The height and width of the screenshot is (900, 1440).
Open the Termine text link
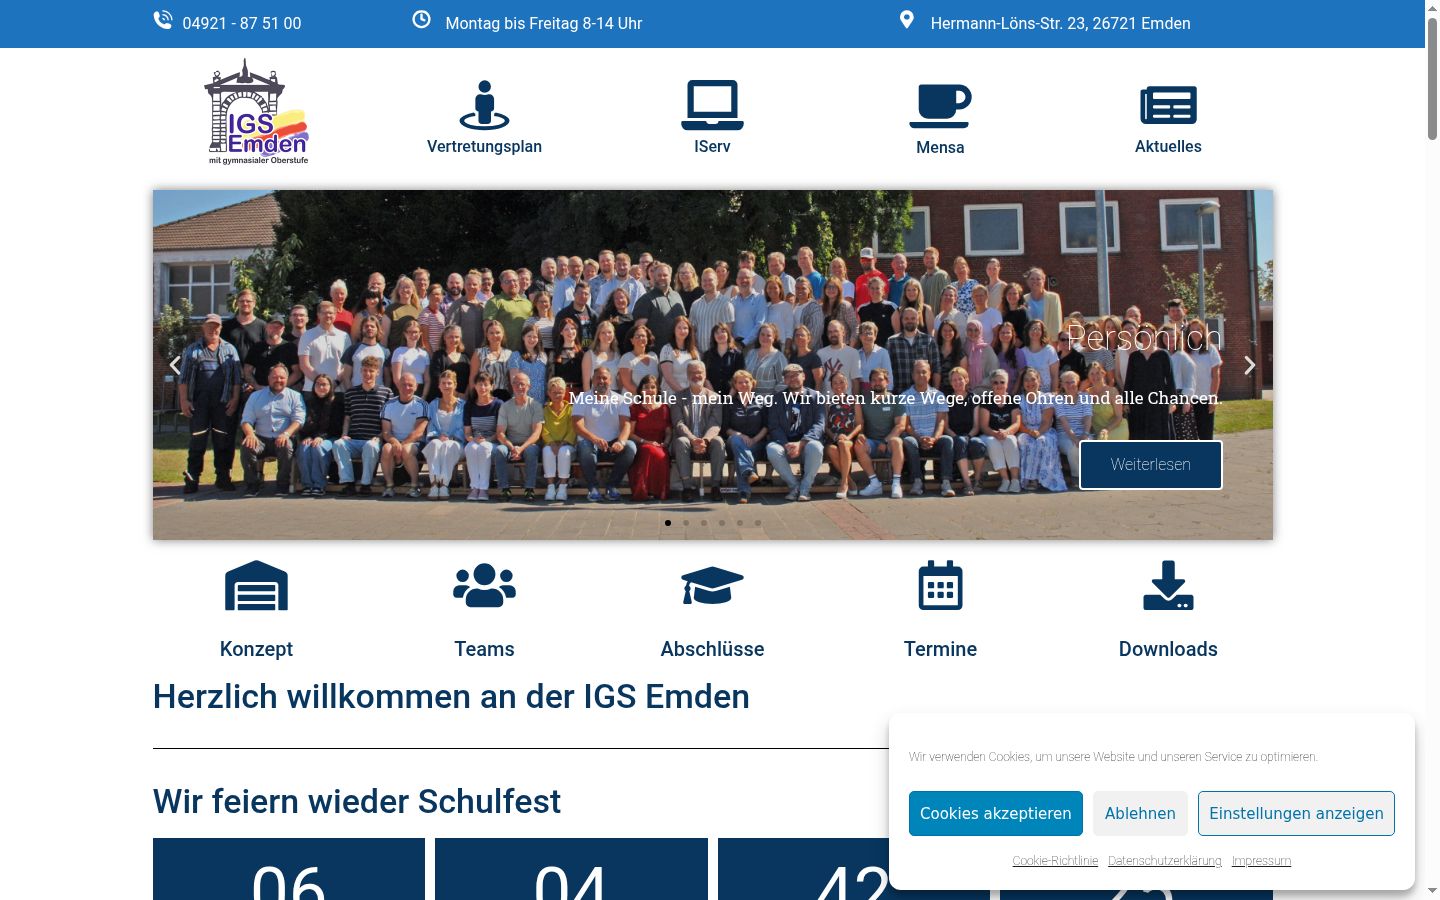click(x=940, y=649)
